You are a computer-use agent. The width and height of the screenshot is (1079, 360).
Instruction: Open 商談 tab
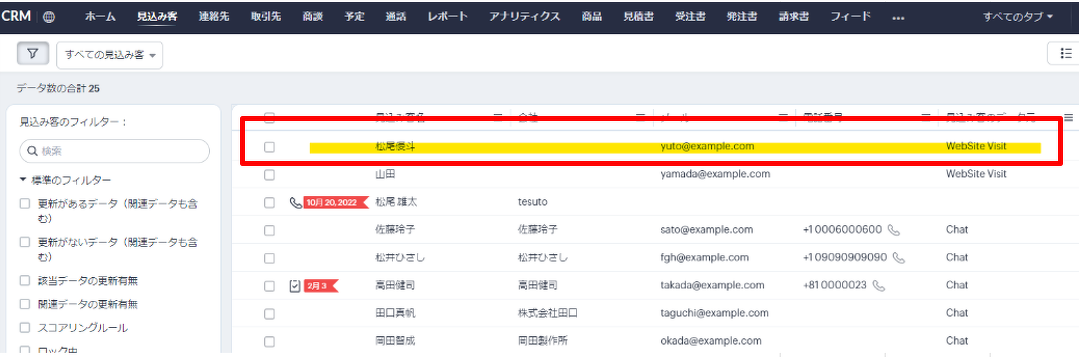tap(313, 17)
